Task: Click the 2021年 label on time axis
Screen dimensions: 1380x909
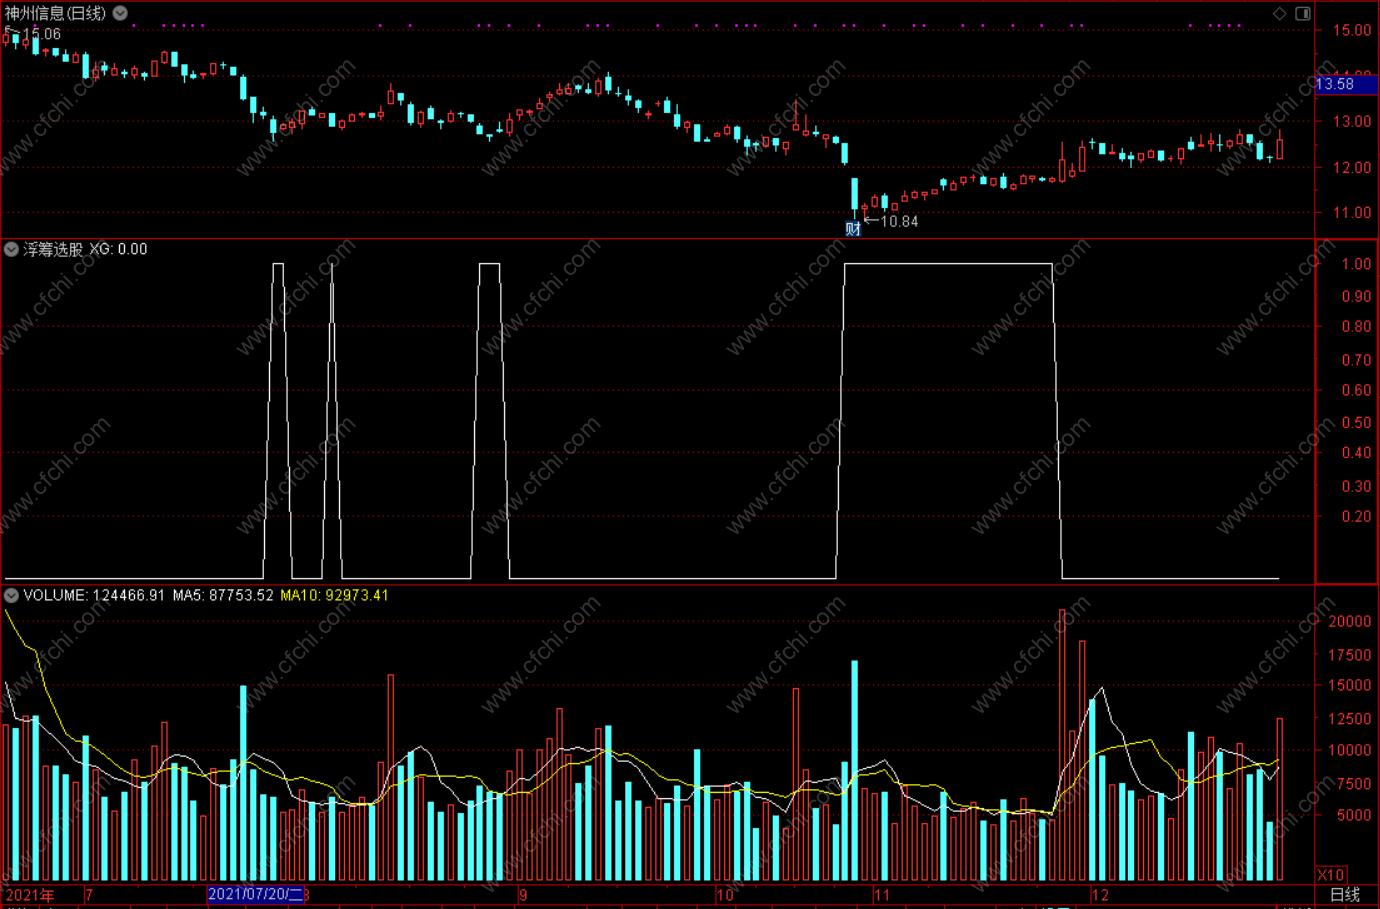Action: click(x=30, y=895)
